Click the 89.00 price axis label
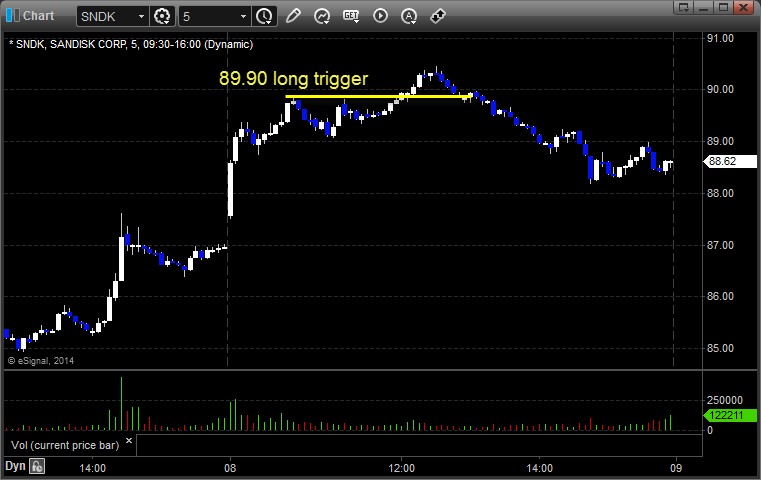 [720, 141]
